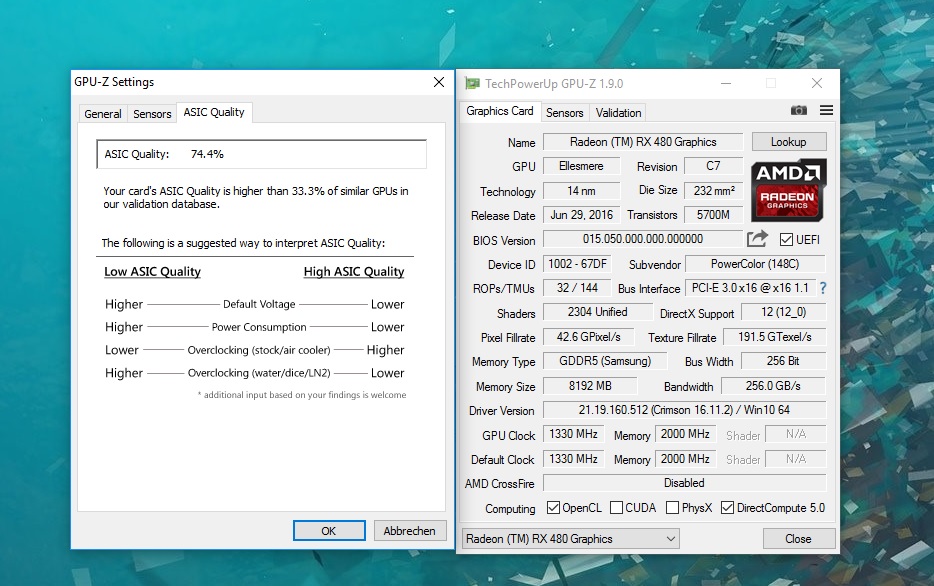Click the GPU-Z title bar app icon

472,83
